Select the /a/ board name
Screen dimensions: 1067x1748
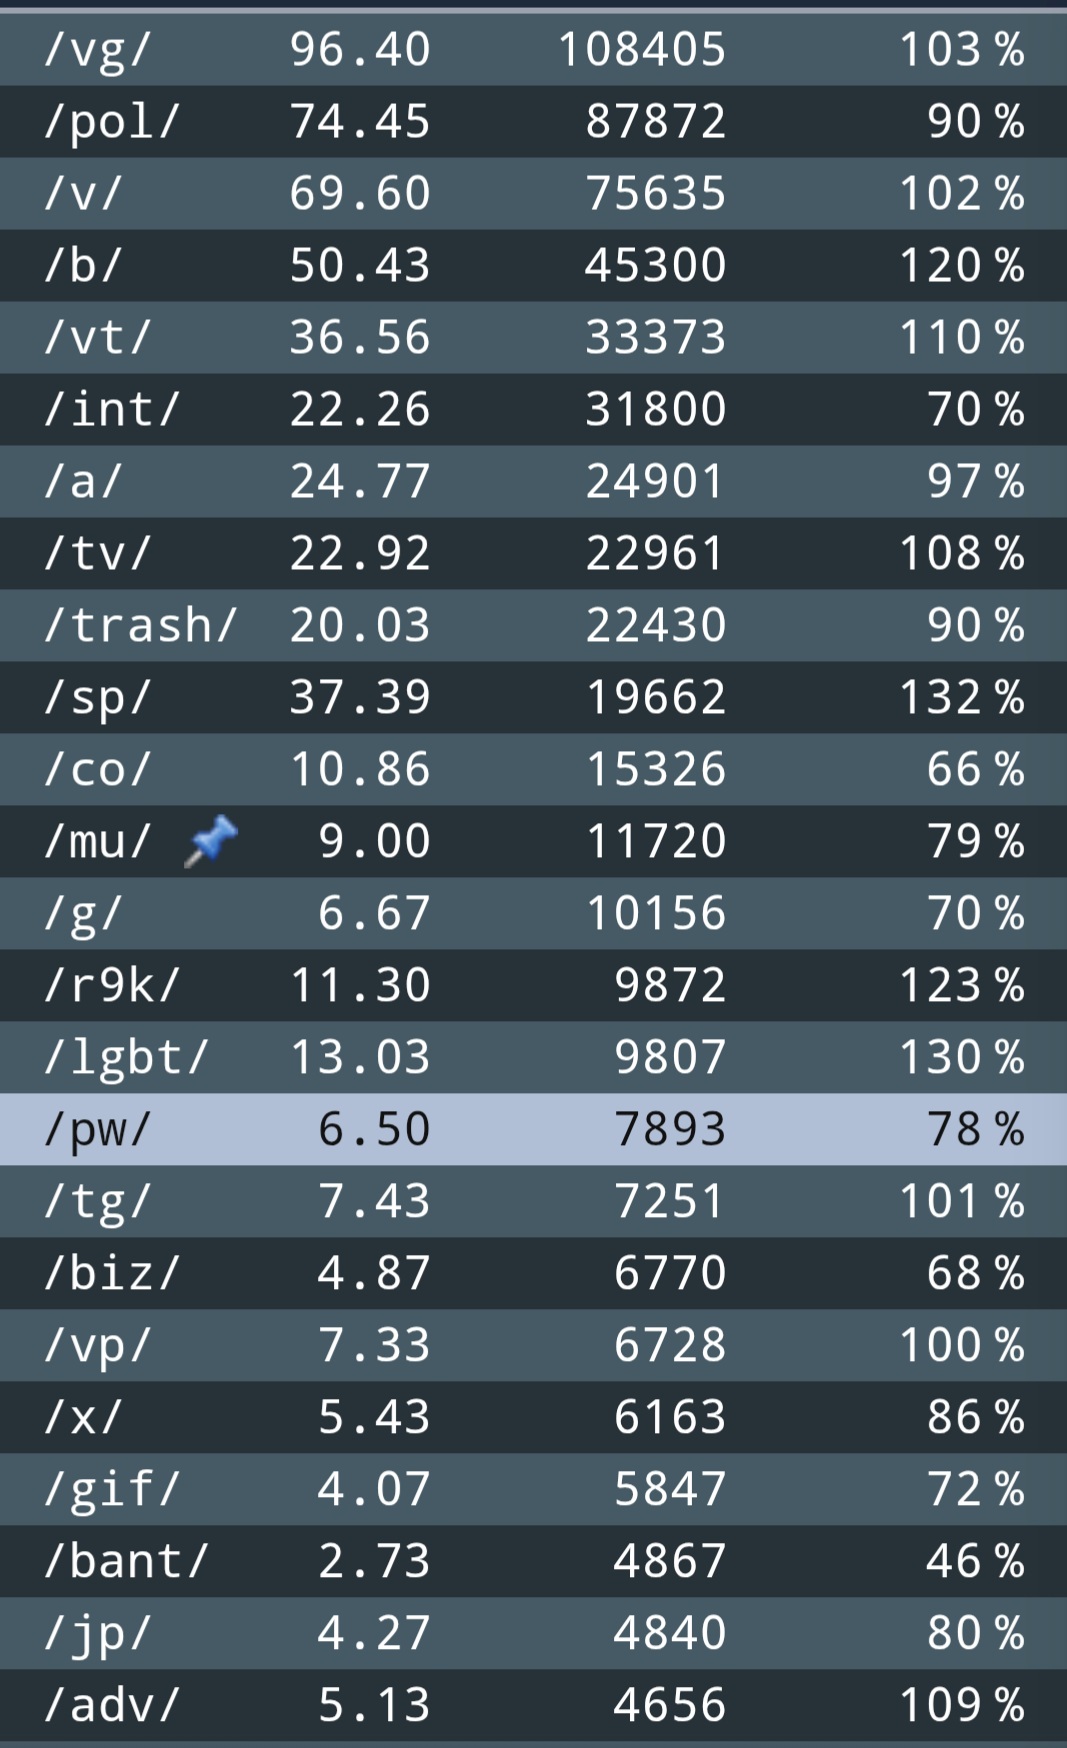click(82, 482)
